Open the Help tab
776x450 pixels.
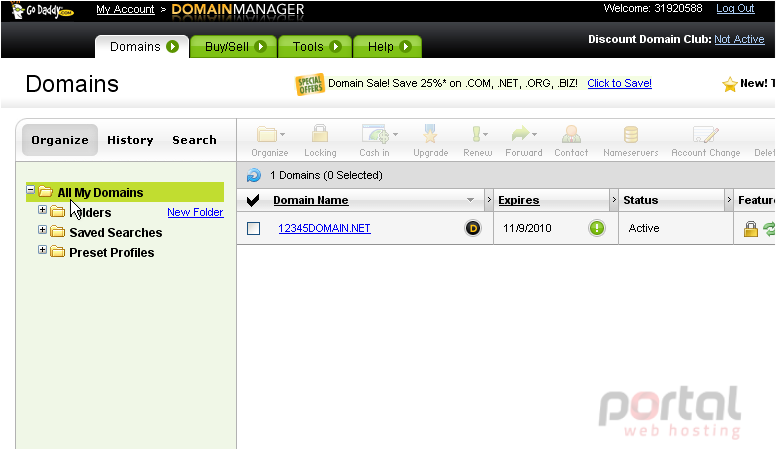(x=388, y=47)
